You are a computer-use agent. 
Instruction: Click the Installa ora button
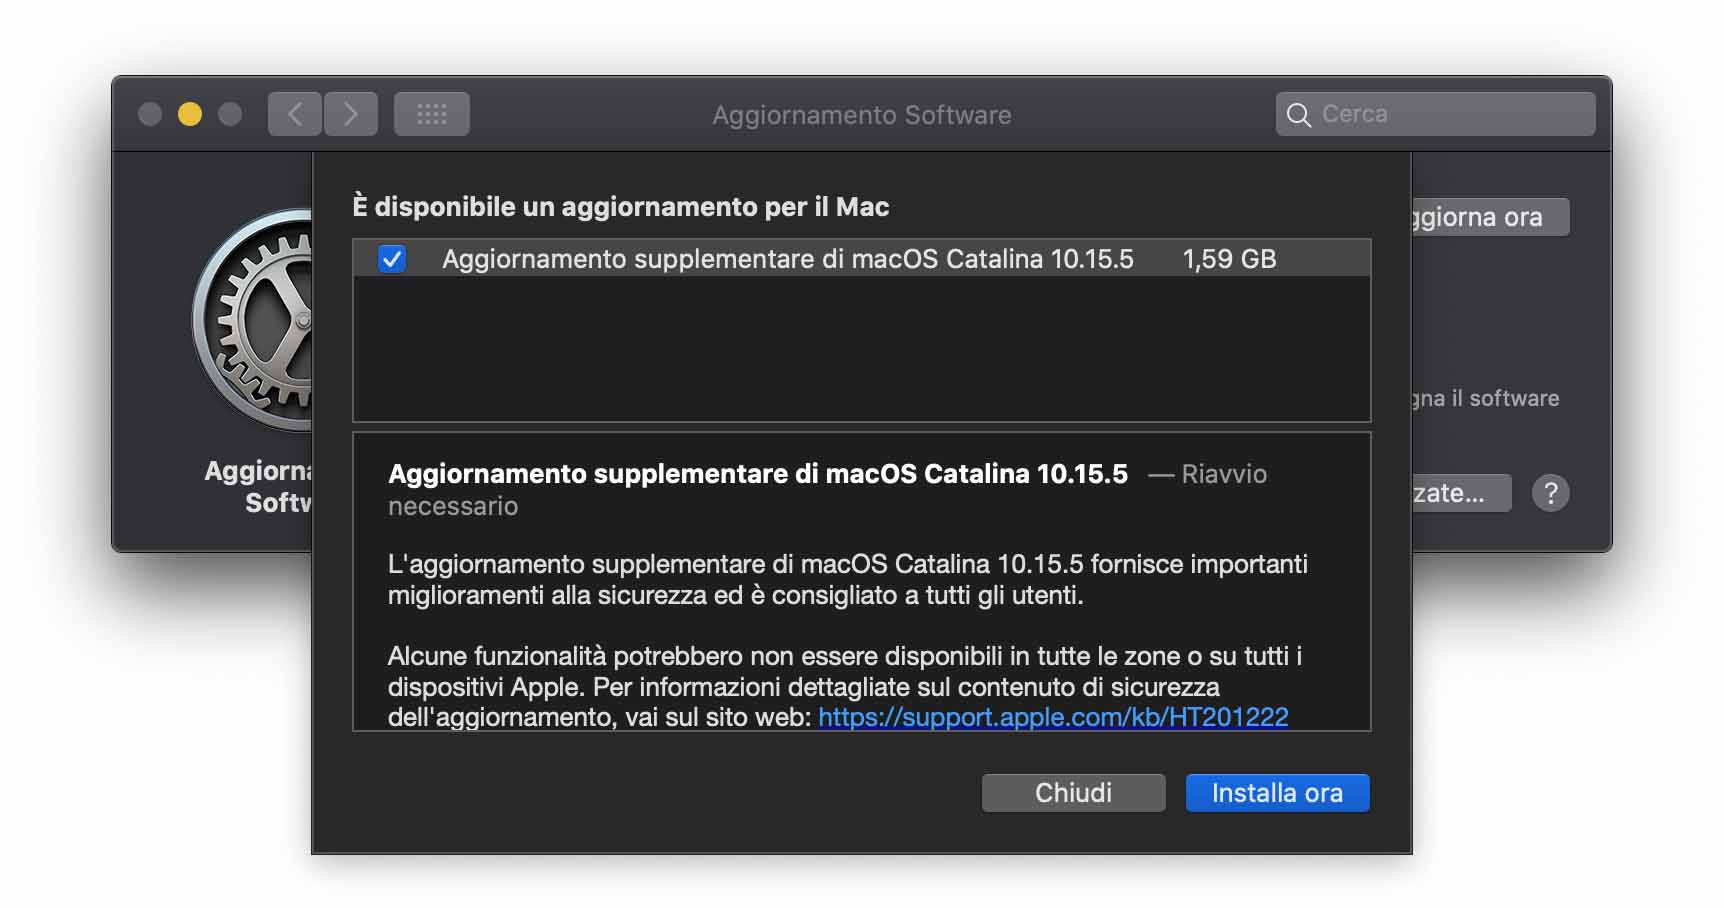1277,793
